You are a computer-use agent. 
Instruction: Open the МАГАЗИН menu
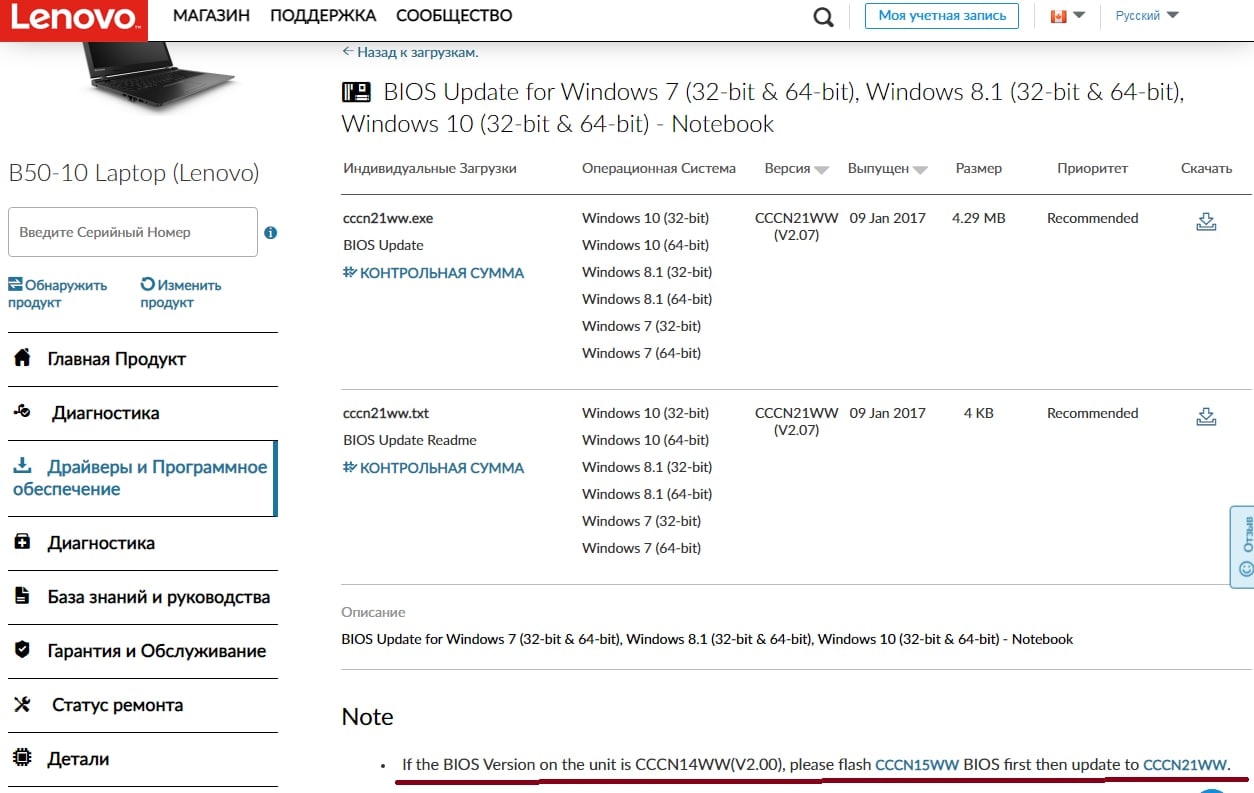[x=211, y=16]
